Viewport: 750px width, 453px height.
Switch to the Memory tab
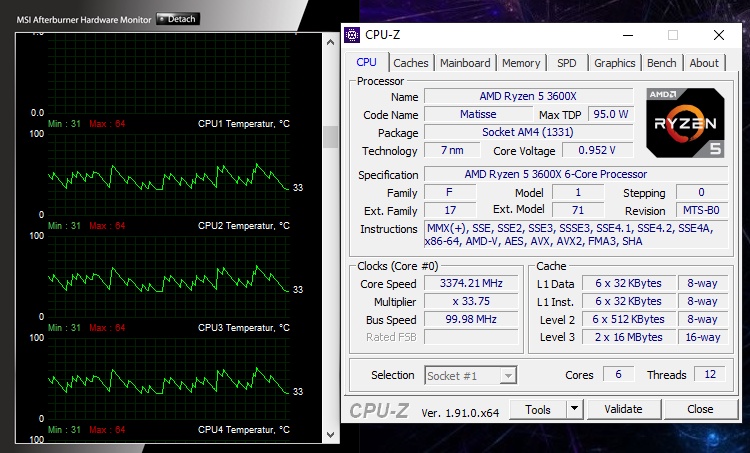[x=521, y=63]
